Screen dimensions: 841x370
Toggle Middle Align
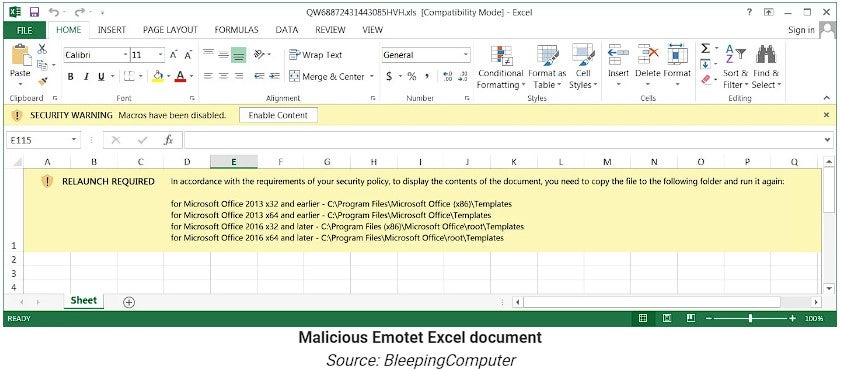tap(224, 55)
